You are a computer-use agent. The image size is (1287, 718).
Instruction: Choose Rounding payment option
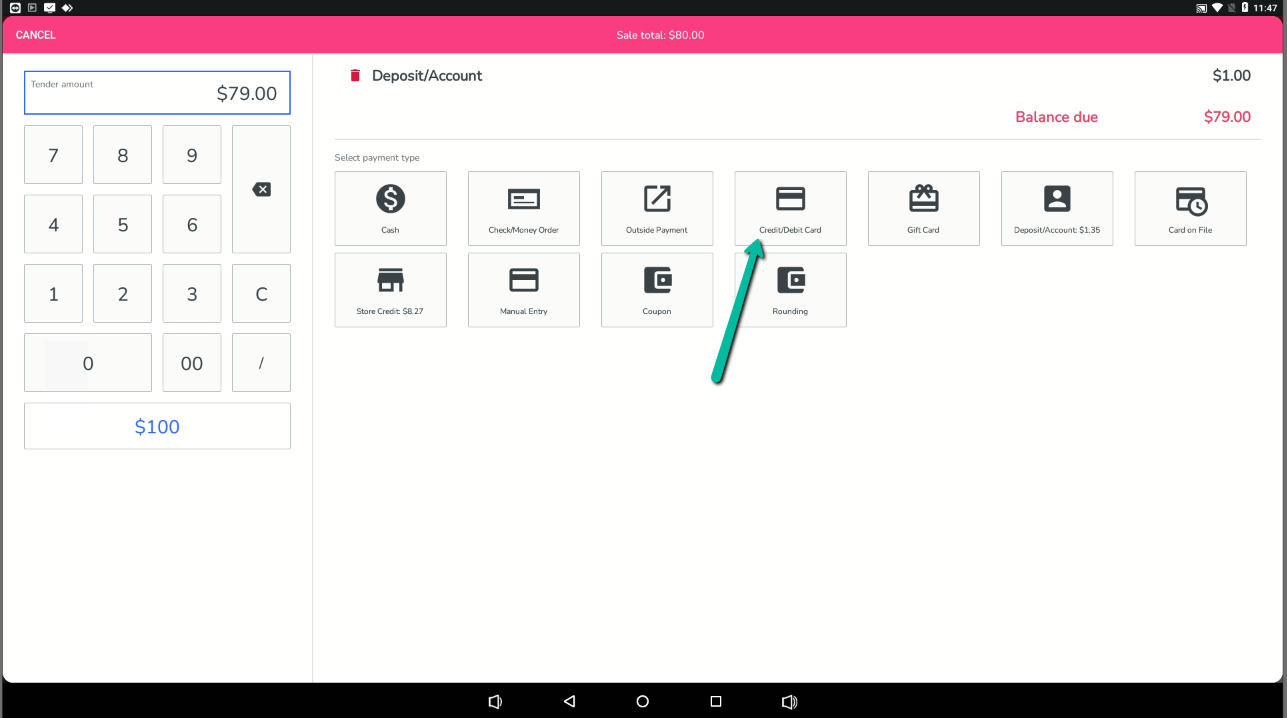tap(790, 289)
